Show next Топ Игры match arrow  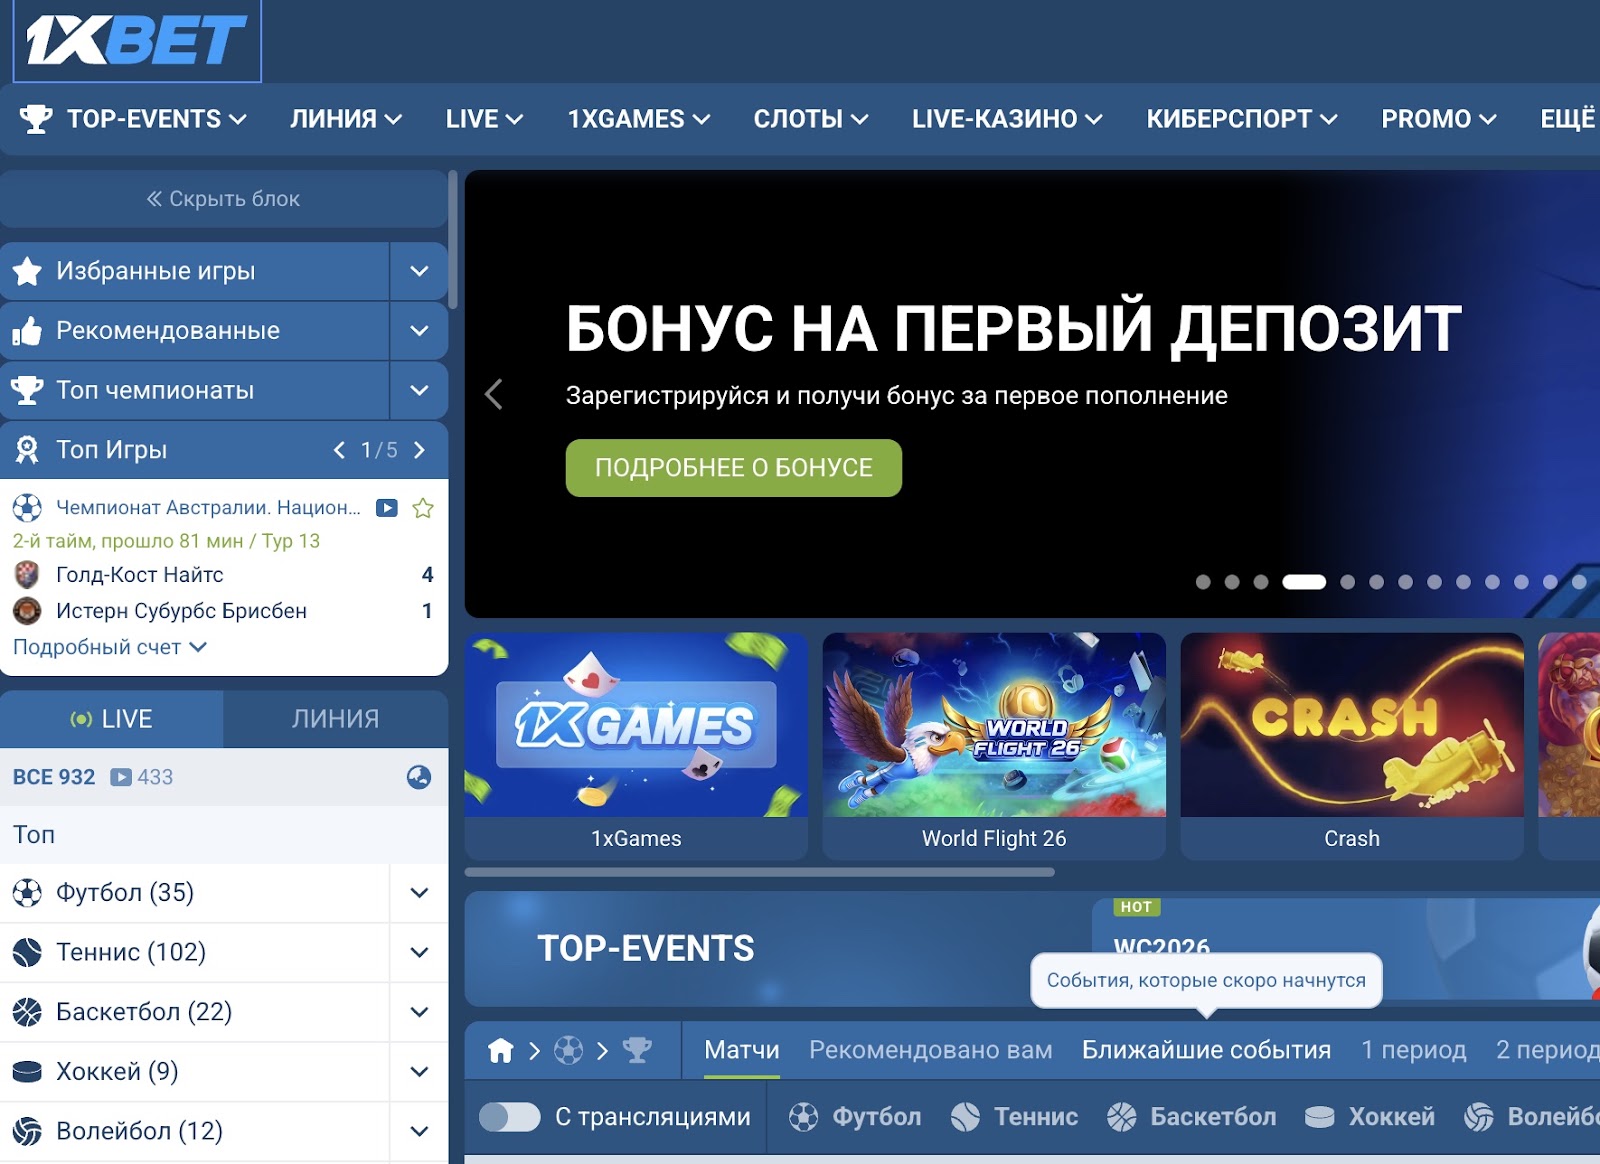(420, 450)
